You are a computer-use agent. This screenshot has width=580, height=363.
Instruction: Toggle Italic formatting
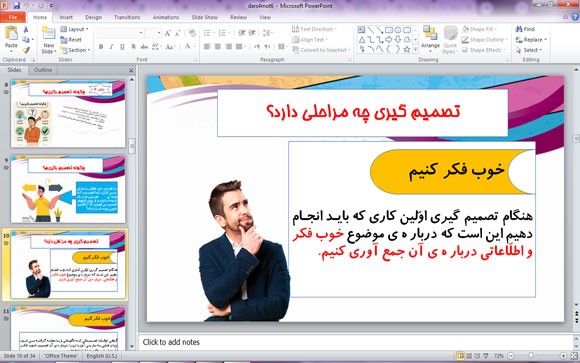(111, 47)
